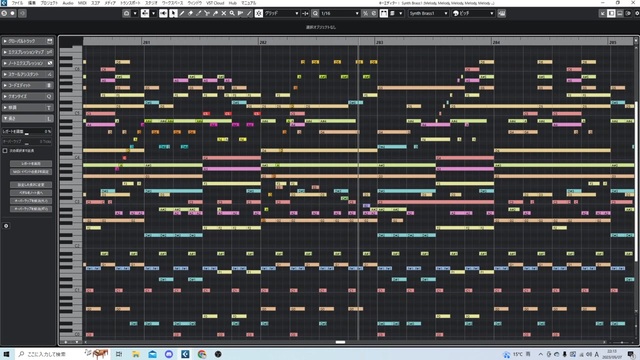Open the ファイル menu
This screenshot has height=360, width=640.
coord(17,3)
